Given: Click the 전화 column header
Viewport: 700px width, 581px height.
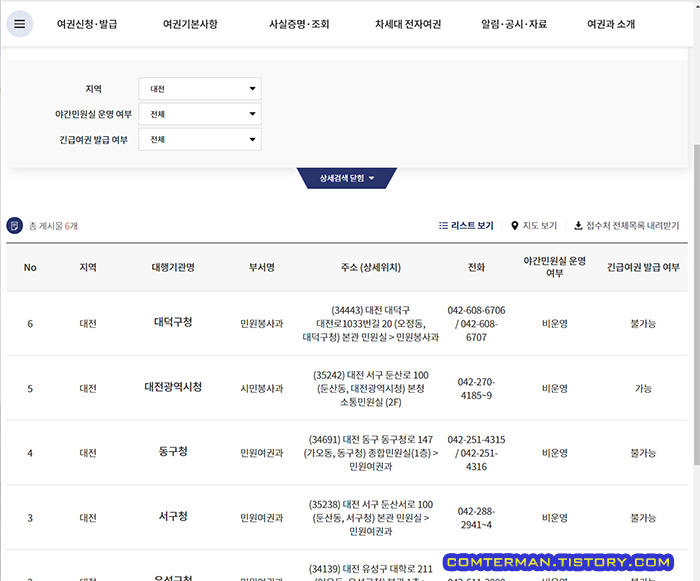Looking at the screenshot, I should 476,267.
